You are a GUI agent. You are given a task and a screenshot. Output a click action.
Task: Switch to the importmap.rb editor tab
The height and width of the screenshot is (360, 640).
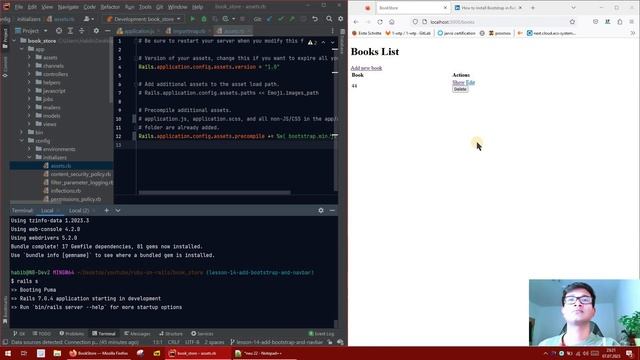point(188,31)
